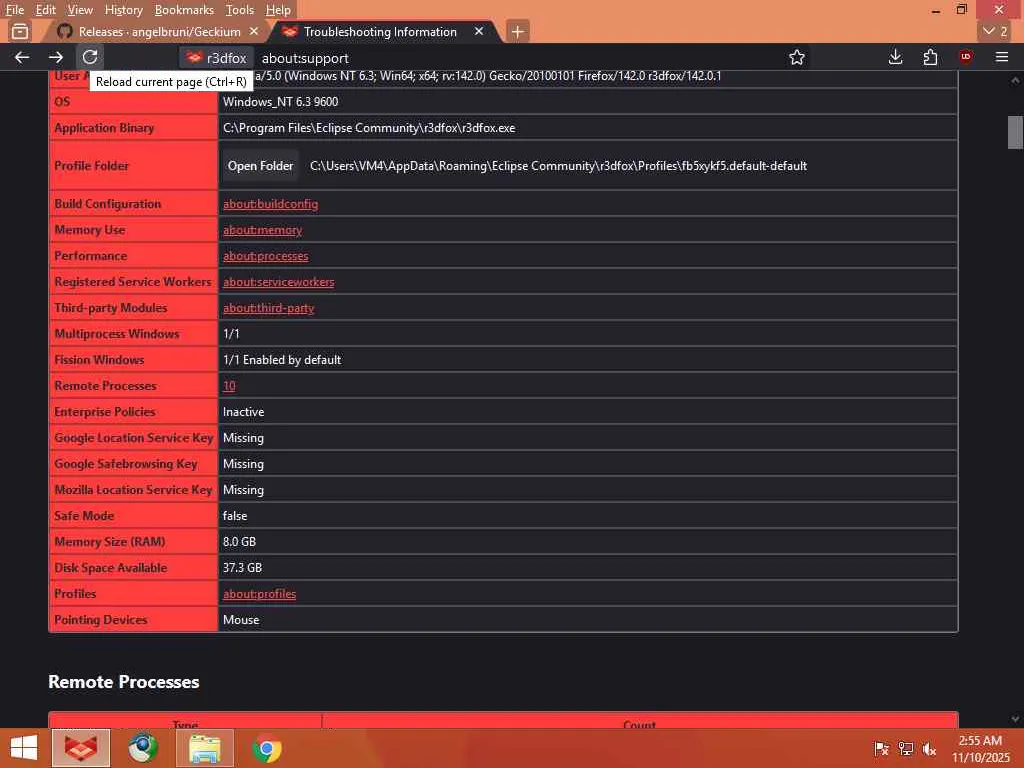Viewport: 1024px width, 768px height.
Task: Click the Remote Processes section heading
Action: 124,682
